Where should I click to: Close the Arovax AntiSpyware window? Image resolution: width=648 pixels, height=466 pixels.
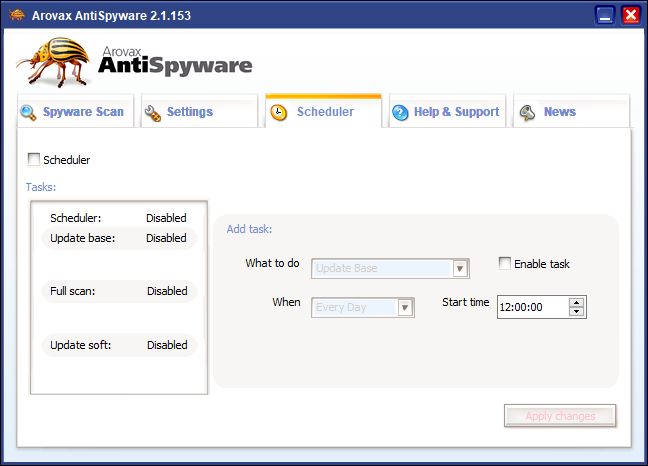click(x=631, y=16)
